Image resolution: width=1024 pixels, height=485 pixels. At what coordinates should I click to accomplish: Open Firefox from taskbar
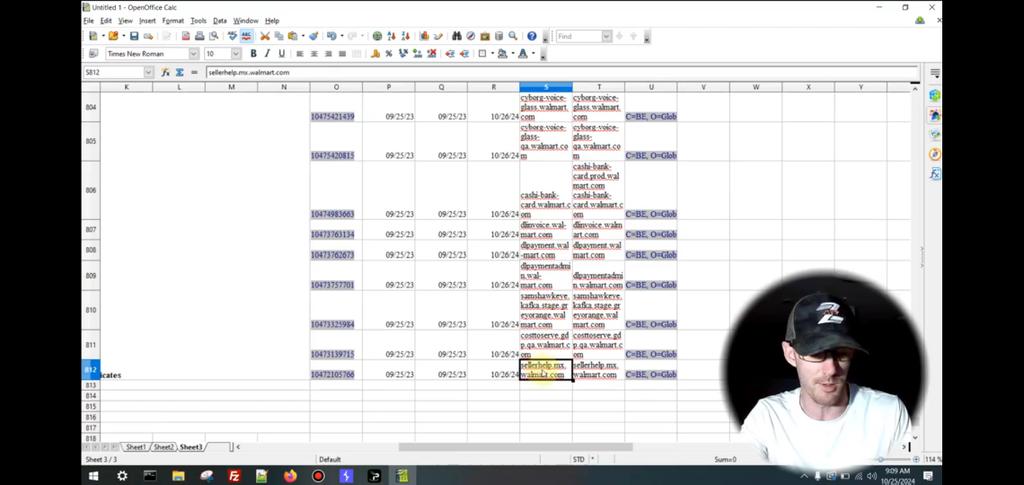(290, 476)
